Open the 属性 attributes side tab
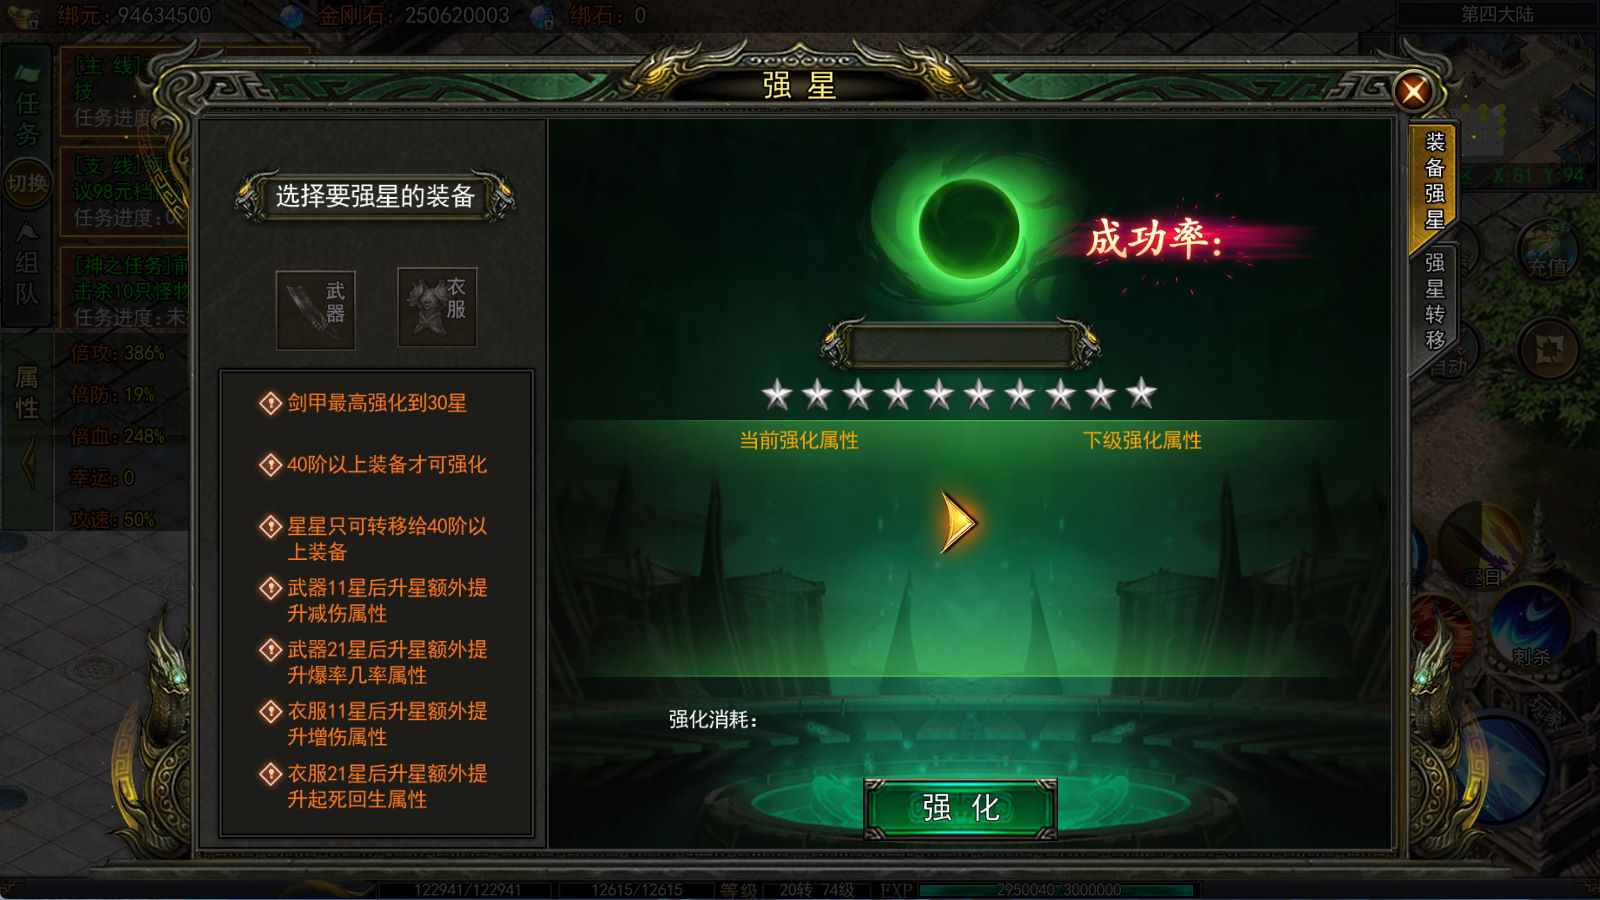This screenshot has width=1600, height=900. tap(27, 392)
